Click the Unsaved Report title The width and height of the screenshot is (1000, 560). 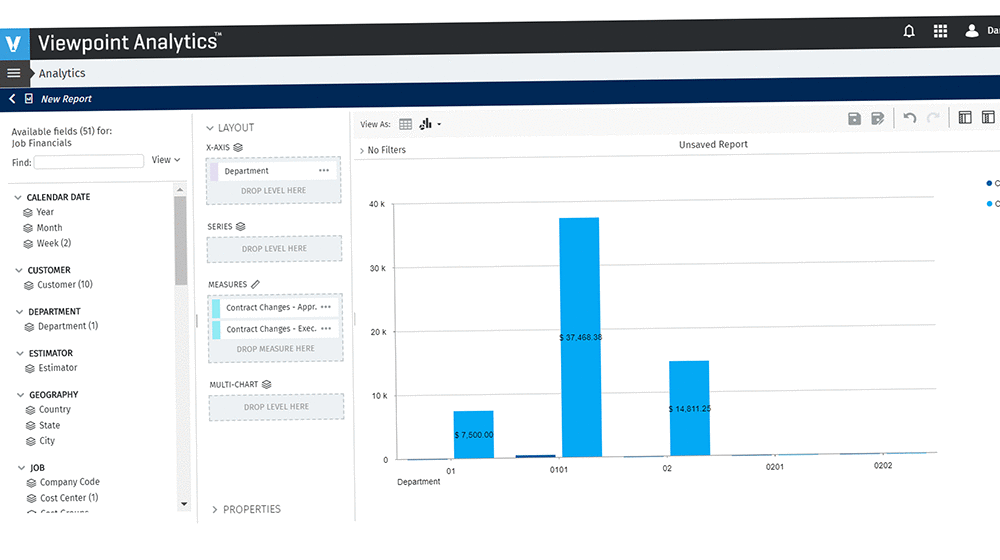coord(713,145)
